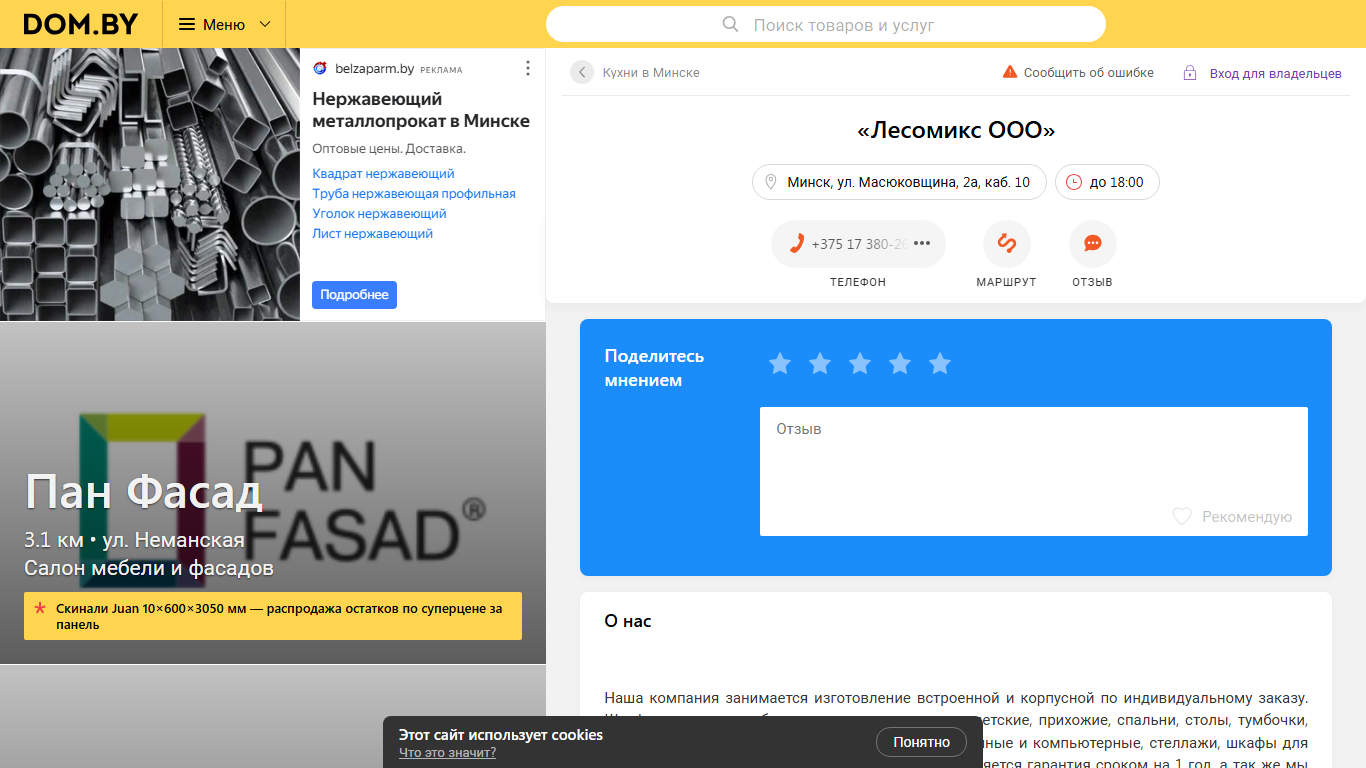Show working hours до 18:00

[x=1107, y=182]
